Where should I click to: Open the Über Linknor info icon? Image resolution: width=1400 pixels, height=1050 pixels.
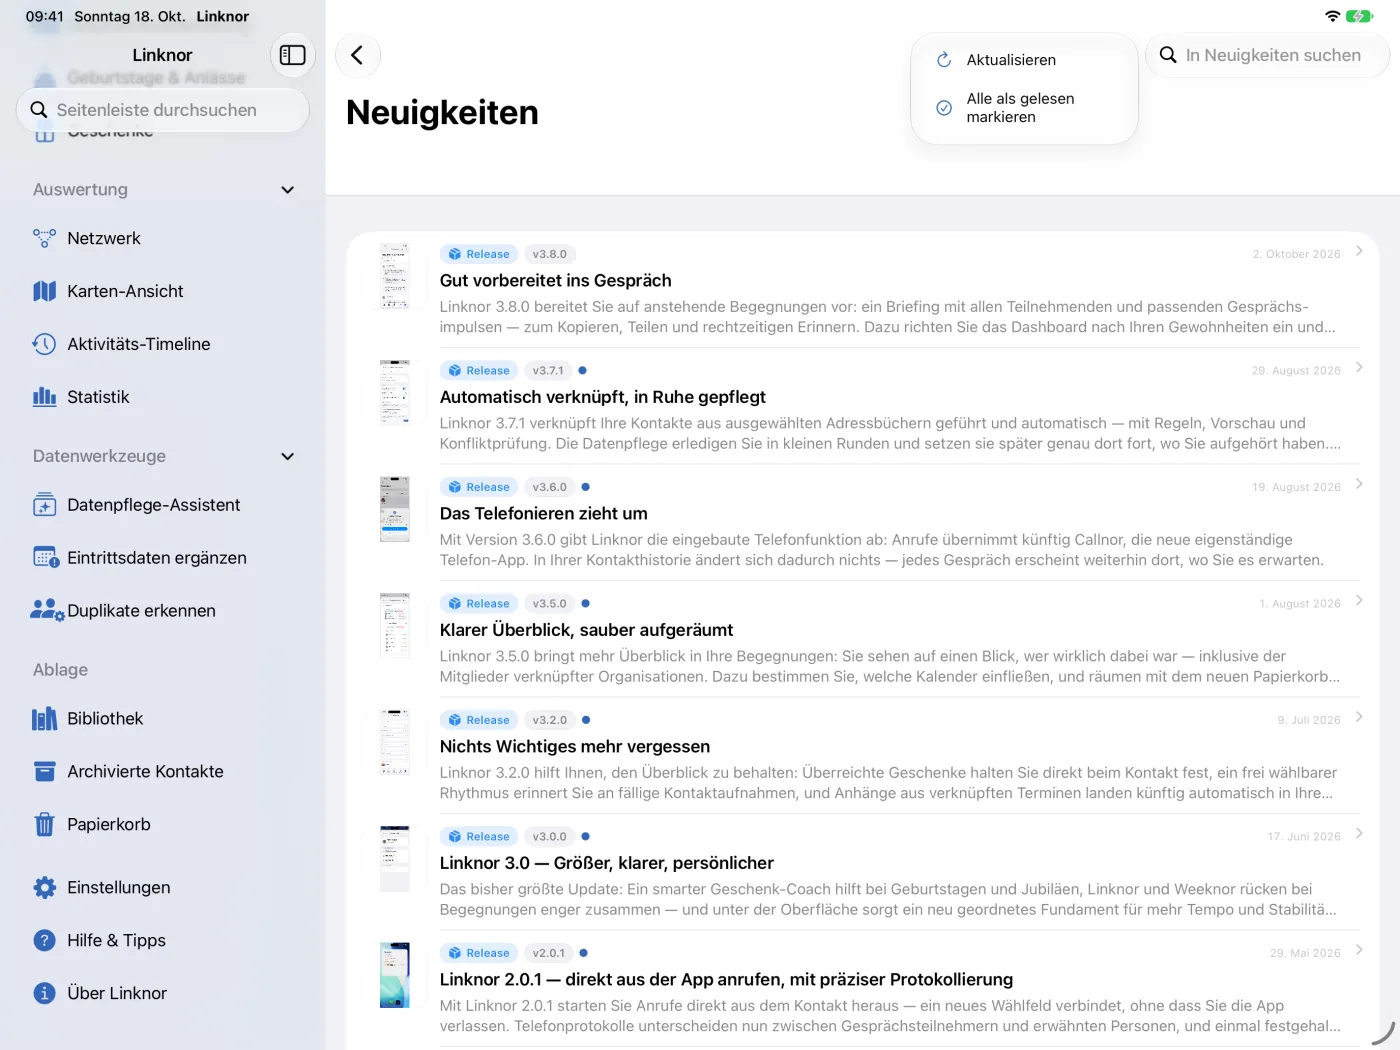tap(44, 994)
